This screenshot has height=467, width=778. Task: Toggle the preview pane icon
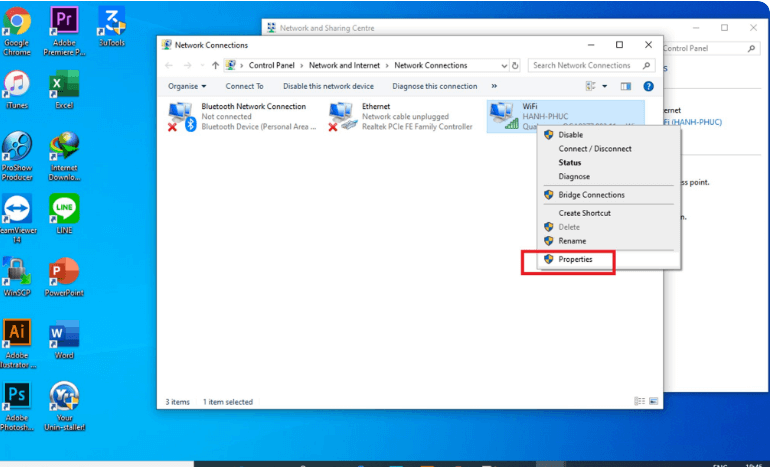click(626, 86)
